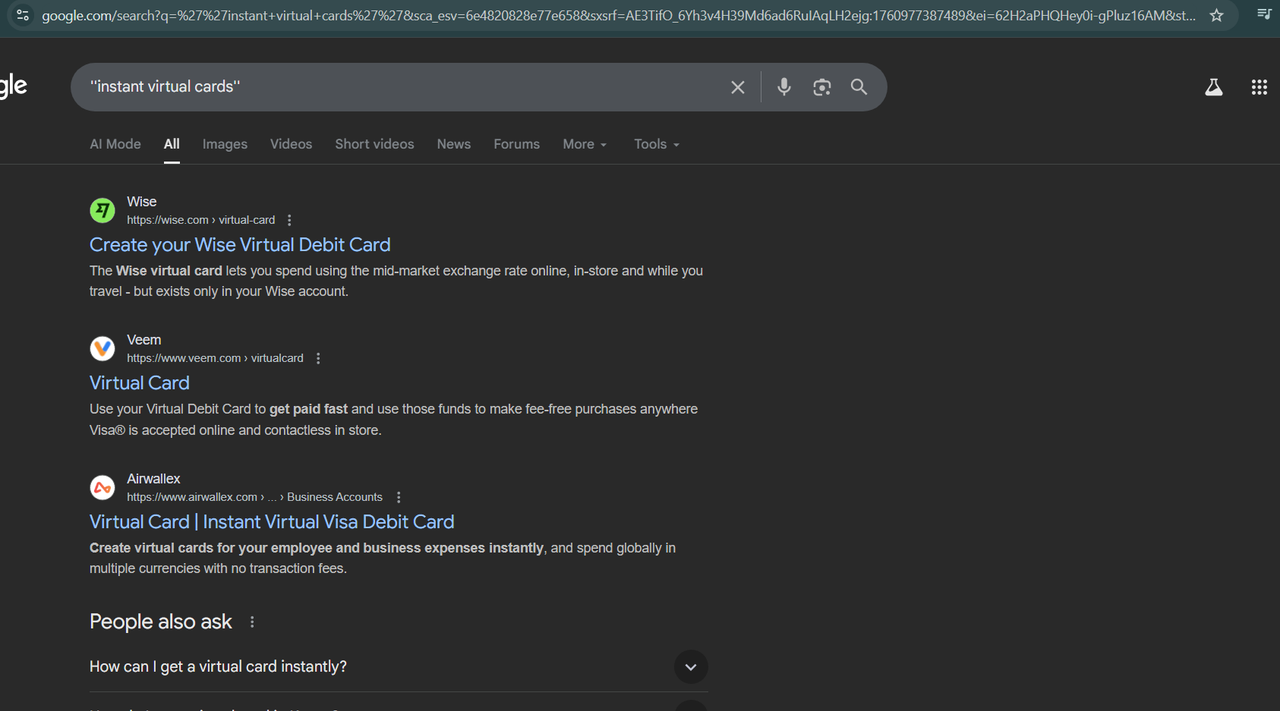Viewport: 1280px width, 711px height.
Task: Click the Wise favicon logo
Action: point(103,210)
